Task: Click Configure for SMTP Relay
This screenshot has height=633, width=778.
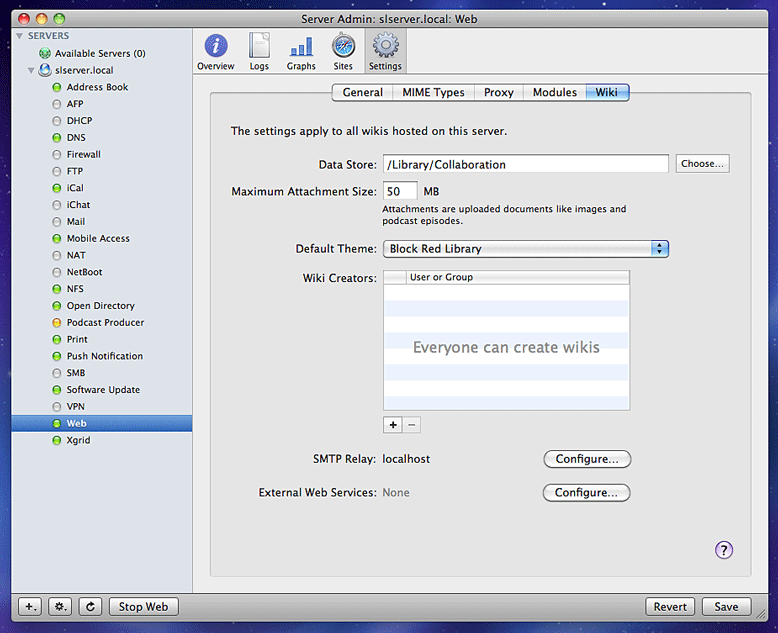Action: click(x=587, y=459)
